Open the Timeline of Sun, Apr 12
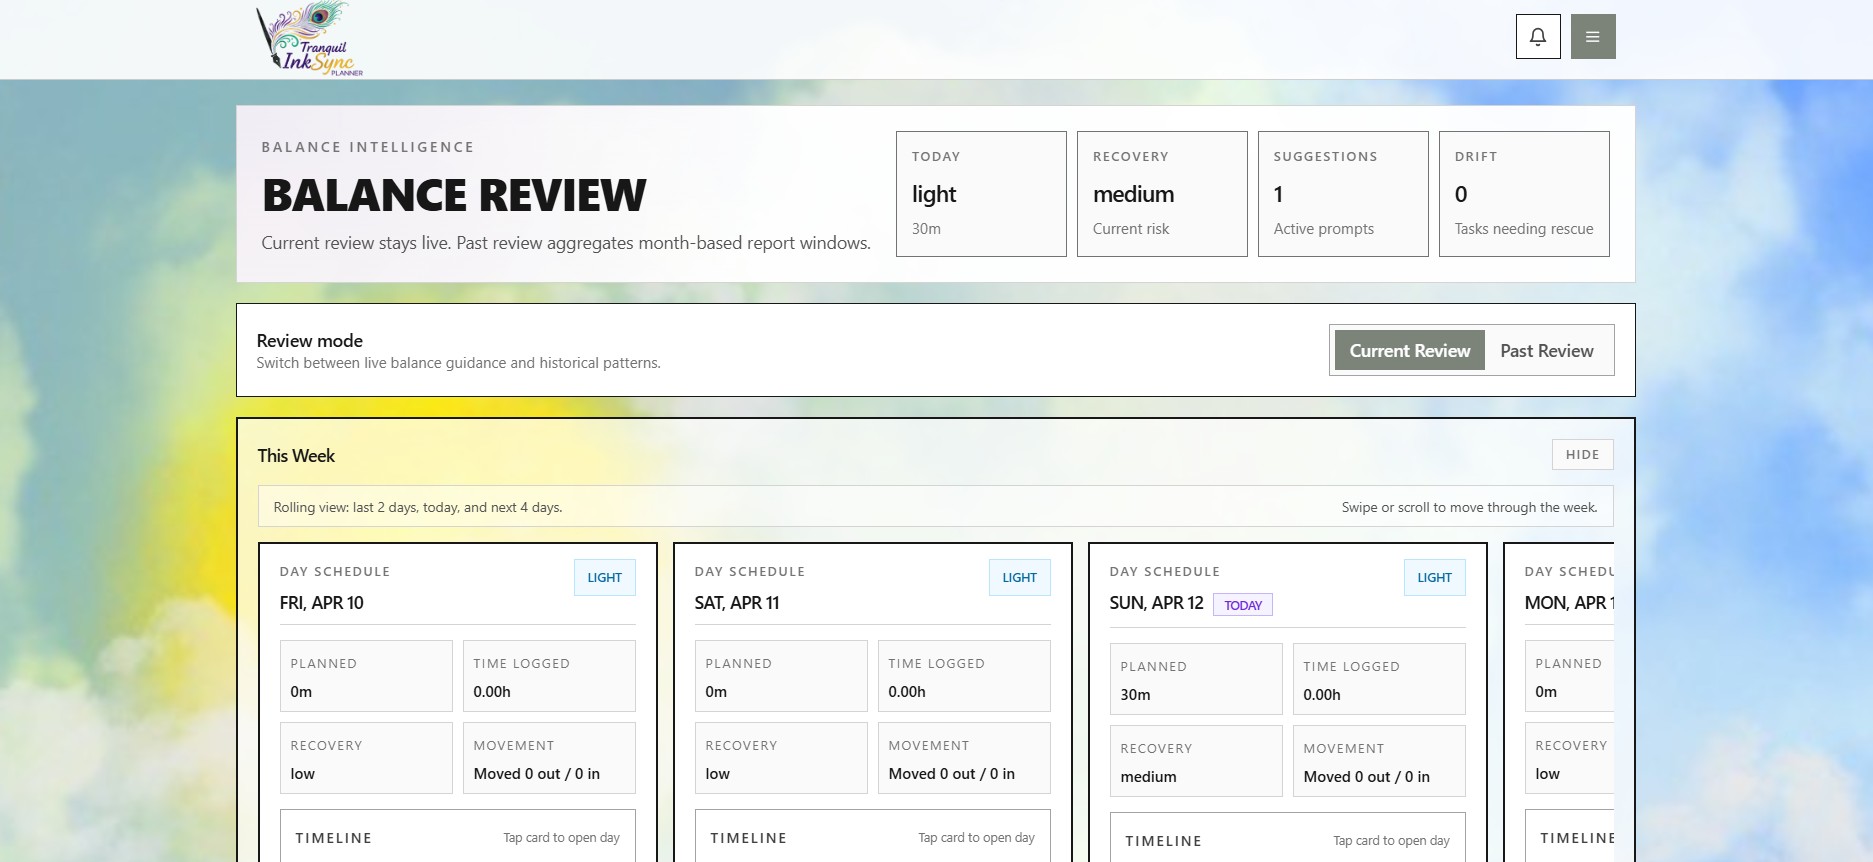This screenshot has width=1873, height=862. click(1288, 838)
